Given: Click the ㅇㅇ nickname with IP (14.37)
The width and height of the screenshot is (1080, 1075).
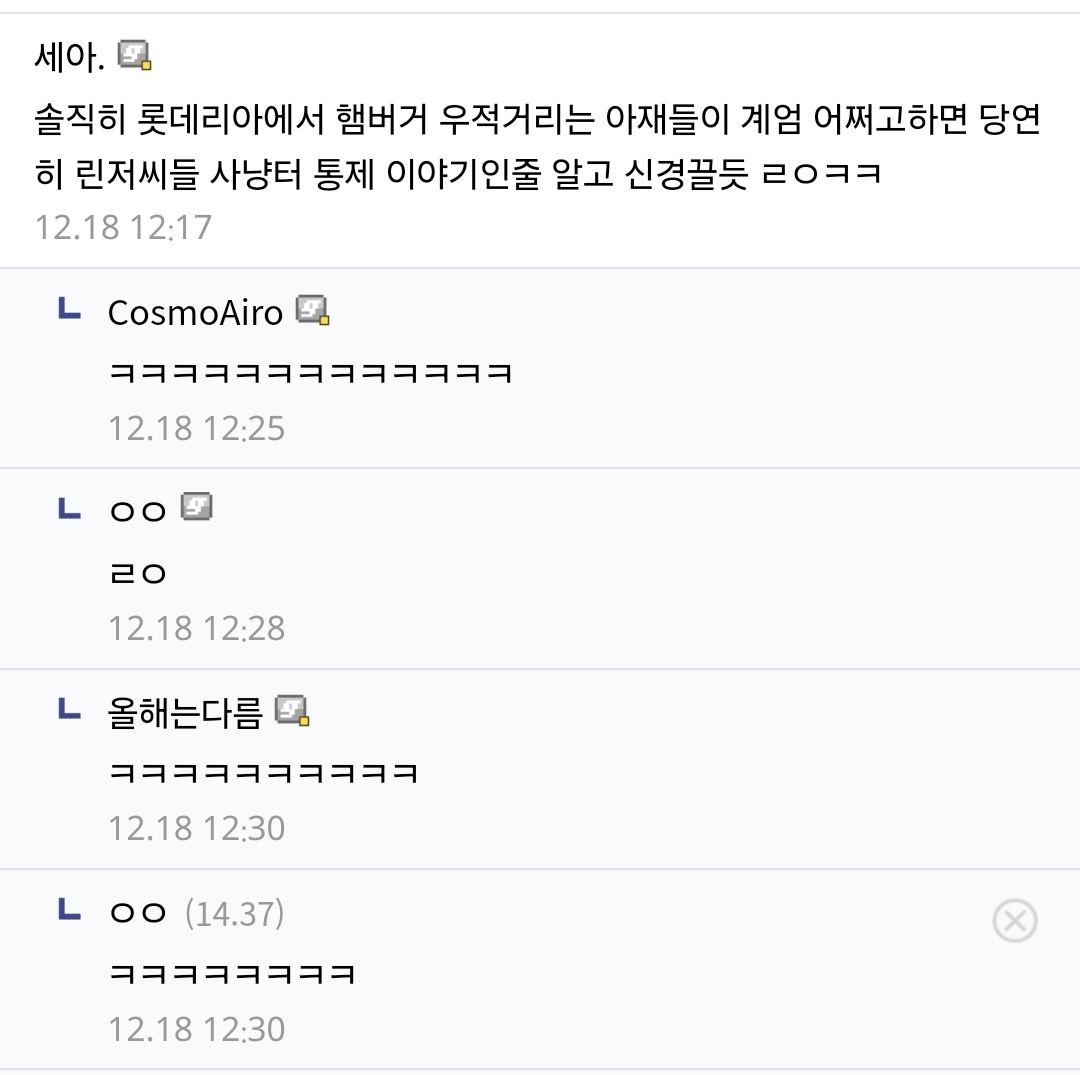Looking at the screenshot, I should point(138,913).
